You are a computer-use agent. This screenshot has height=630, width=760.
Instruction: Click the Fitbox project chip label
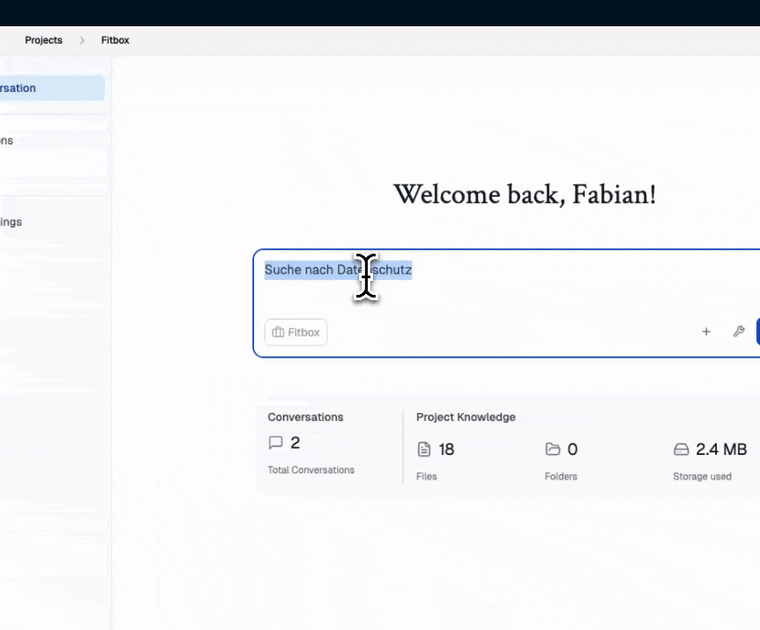click(x=304, y=332)
